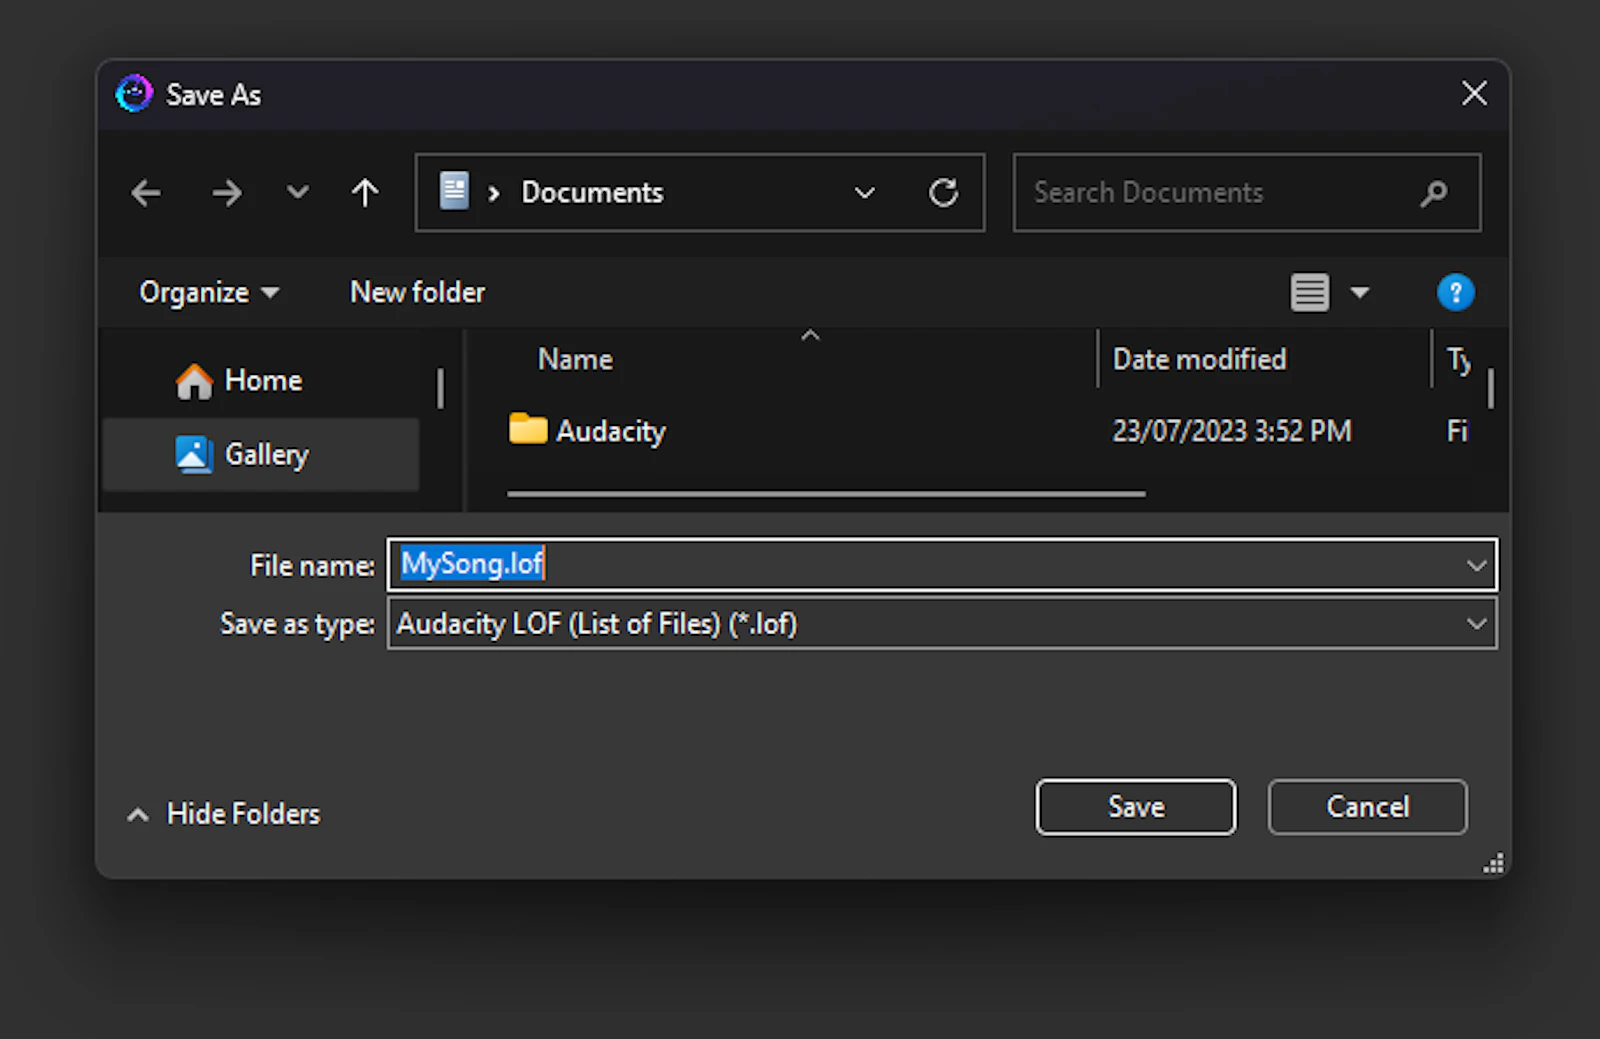Click the Documents library icon in address bar
Screen dimensions: 1600x1039
[454, 191]
